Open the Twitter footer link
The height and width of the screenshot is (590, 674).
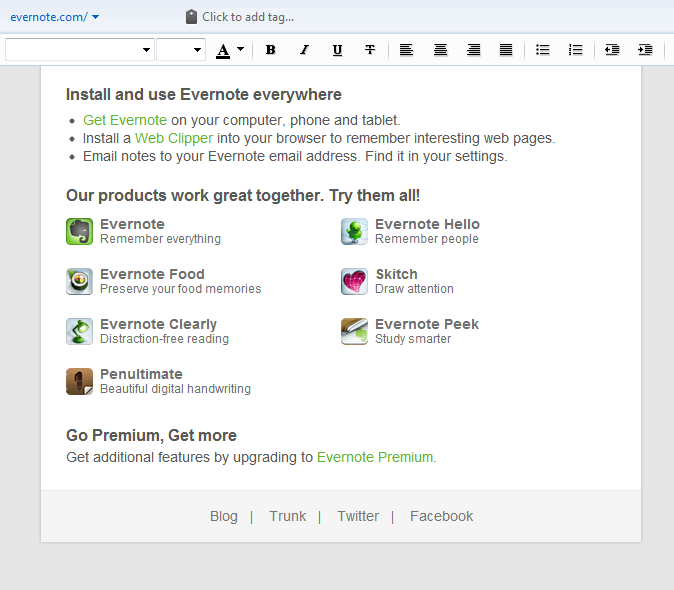(x=358, y=516)
